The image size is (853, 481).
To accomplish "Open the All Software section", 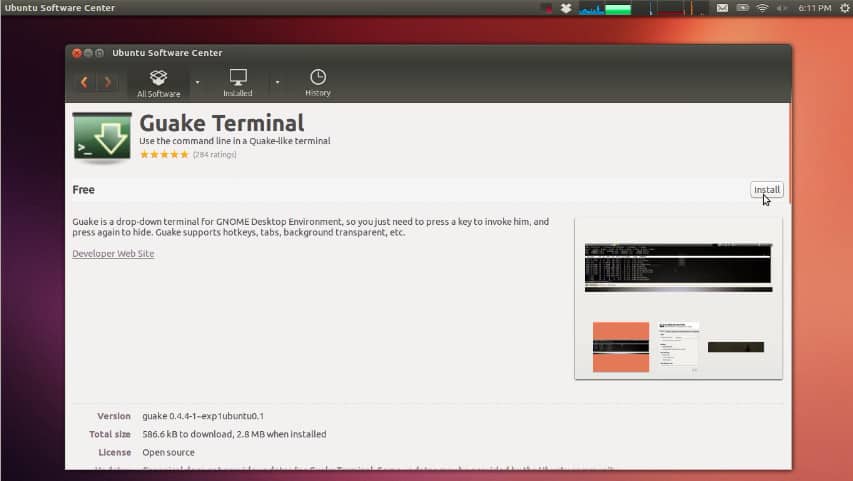I will [158, 83].
